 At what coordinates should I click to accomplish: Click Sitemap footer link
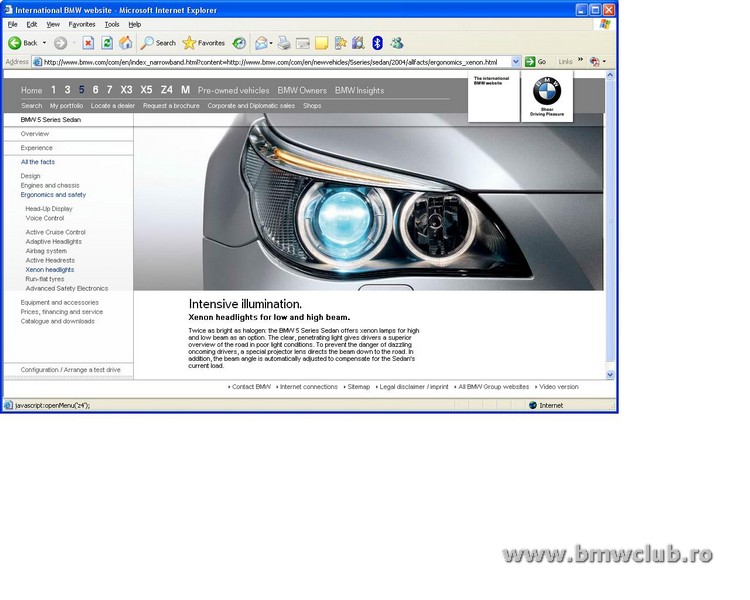[358, 387]
